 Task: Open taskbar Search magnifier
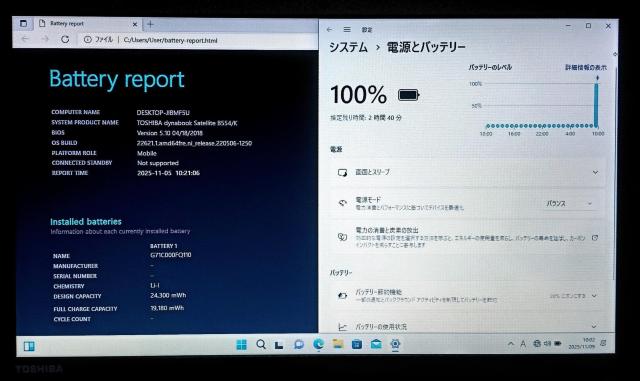click(x=261, y=345)
